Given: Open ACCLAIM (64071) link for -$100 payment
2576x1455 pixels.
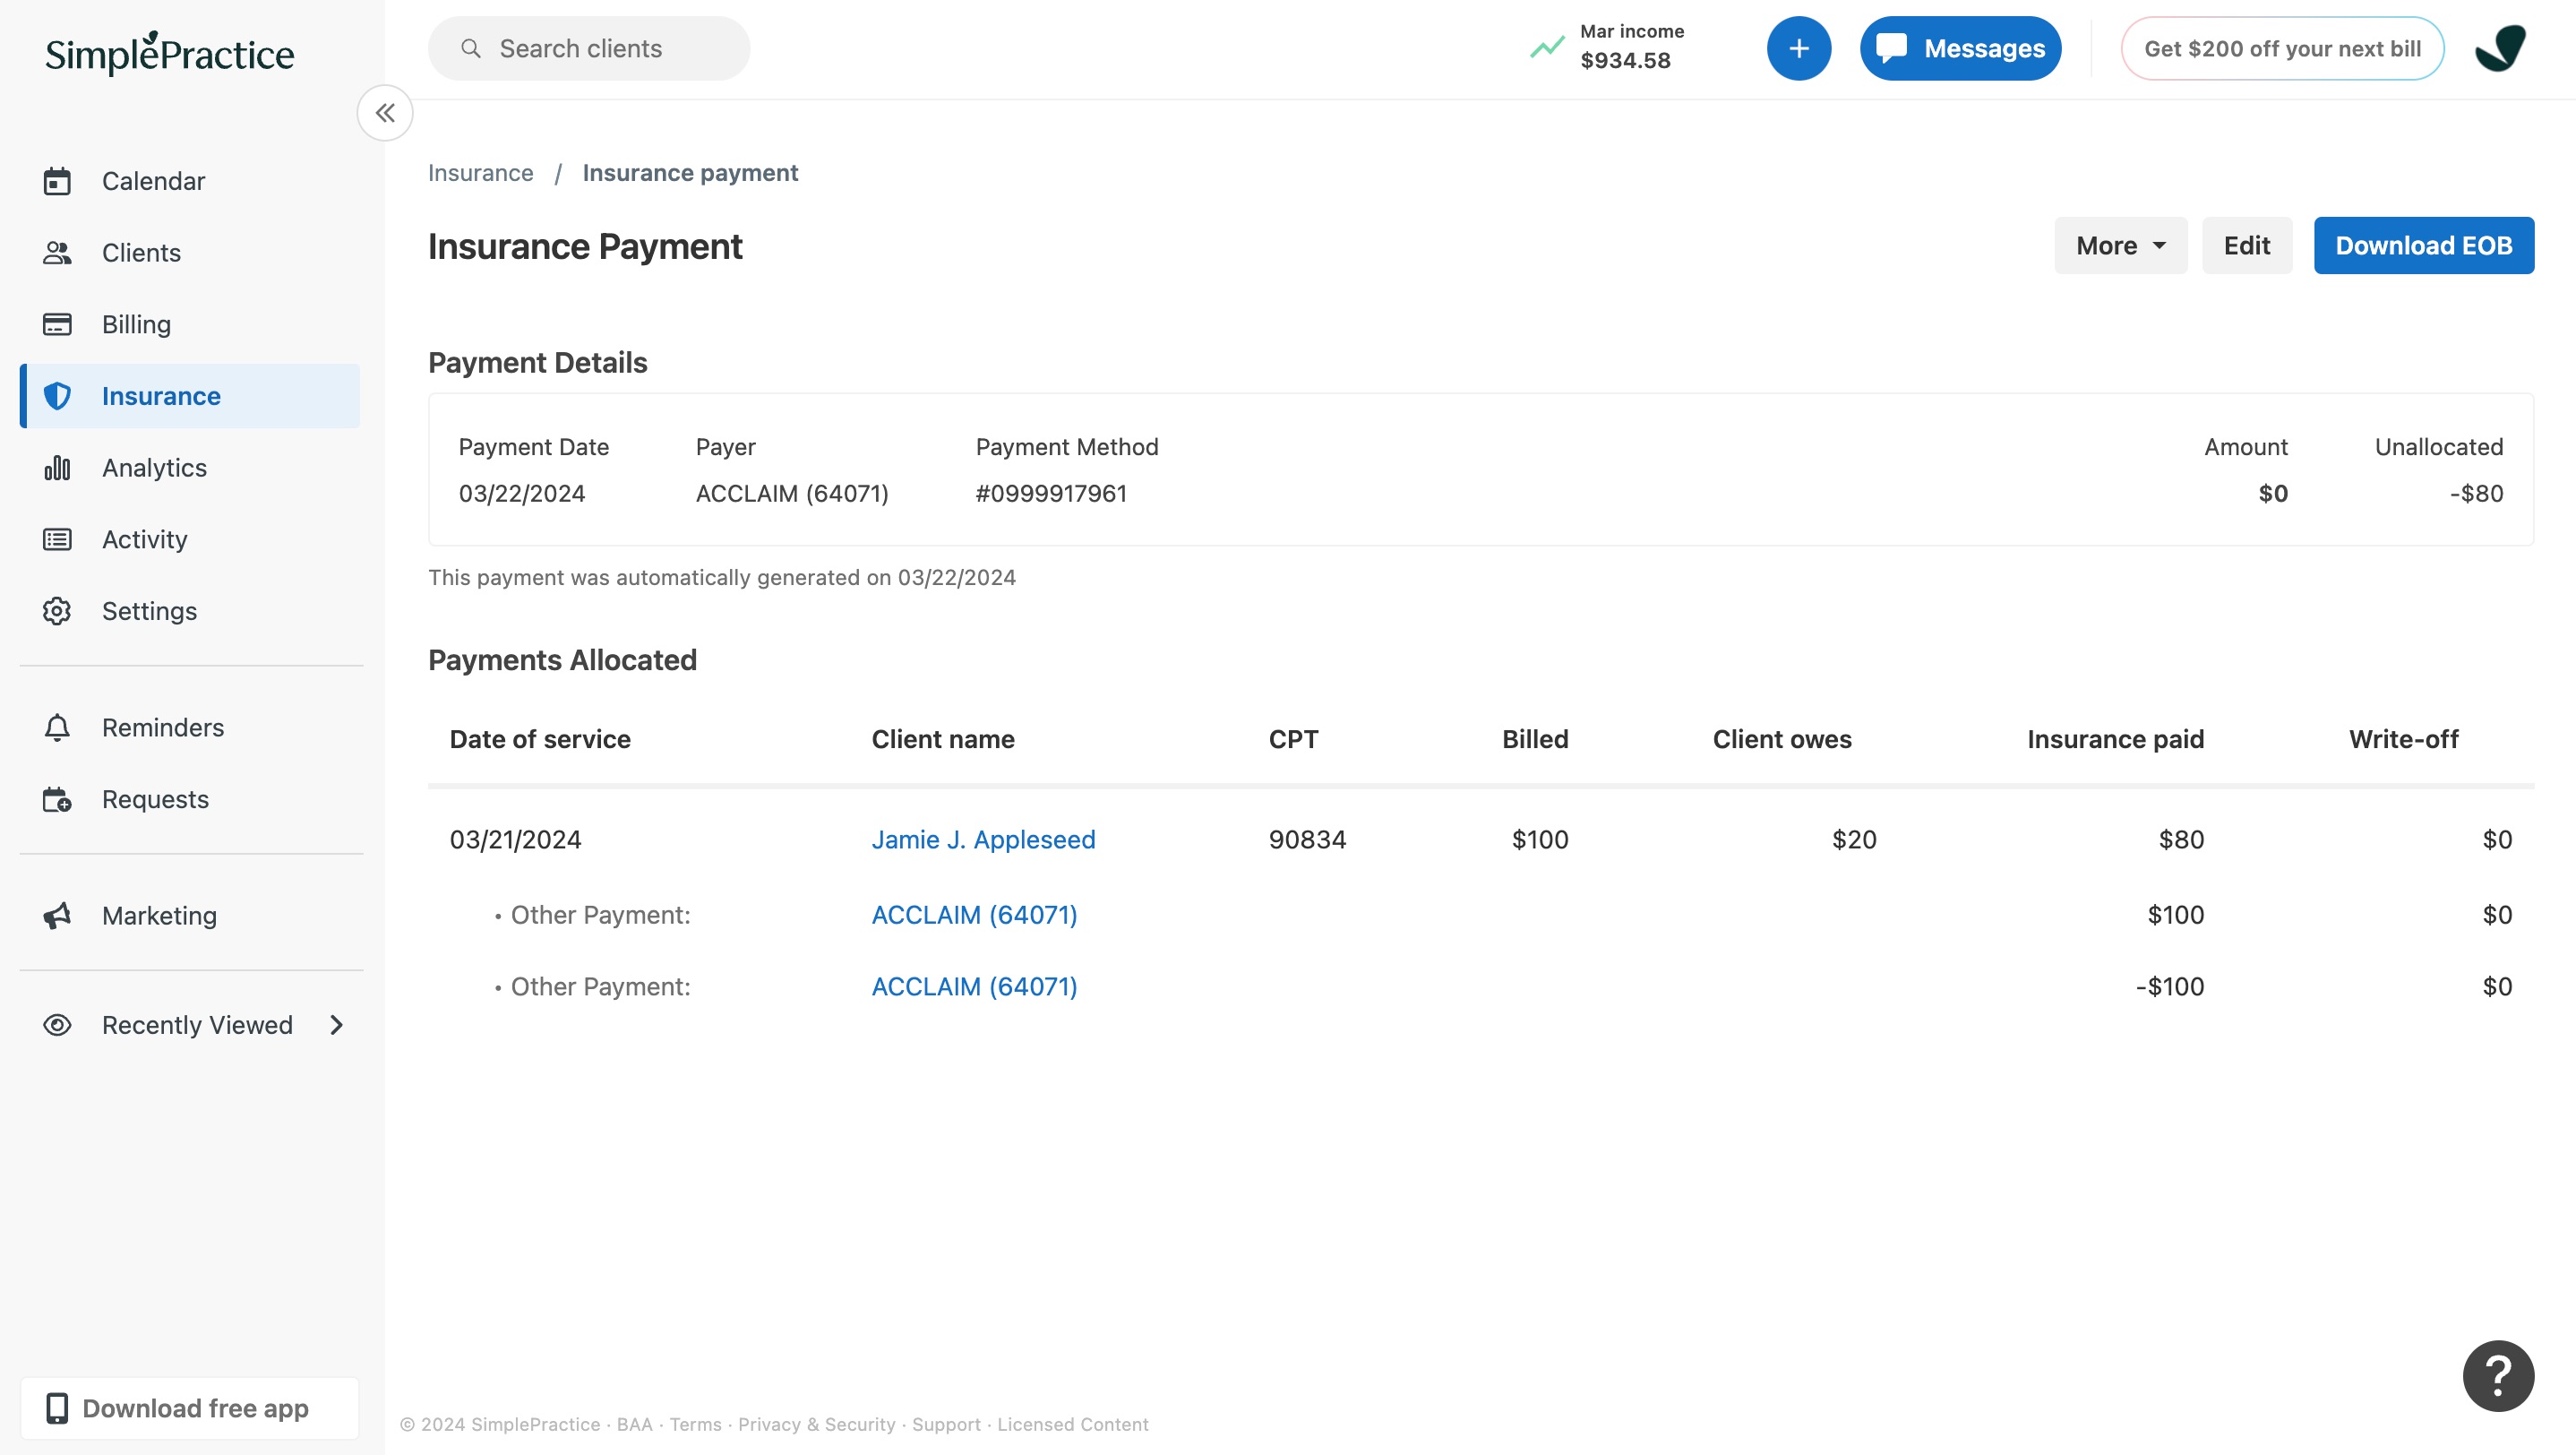Looking at the screenshot, I should 974,986.
